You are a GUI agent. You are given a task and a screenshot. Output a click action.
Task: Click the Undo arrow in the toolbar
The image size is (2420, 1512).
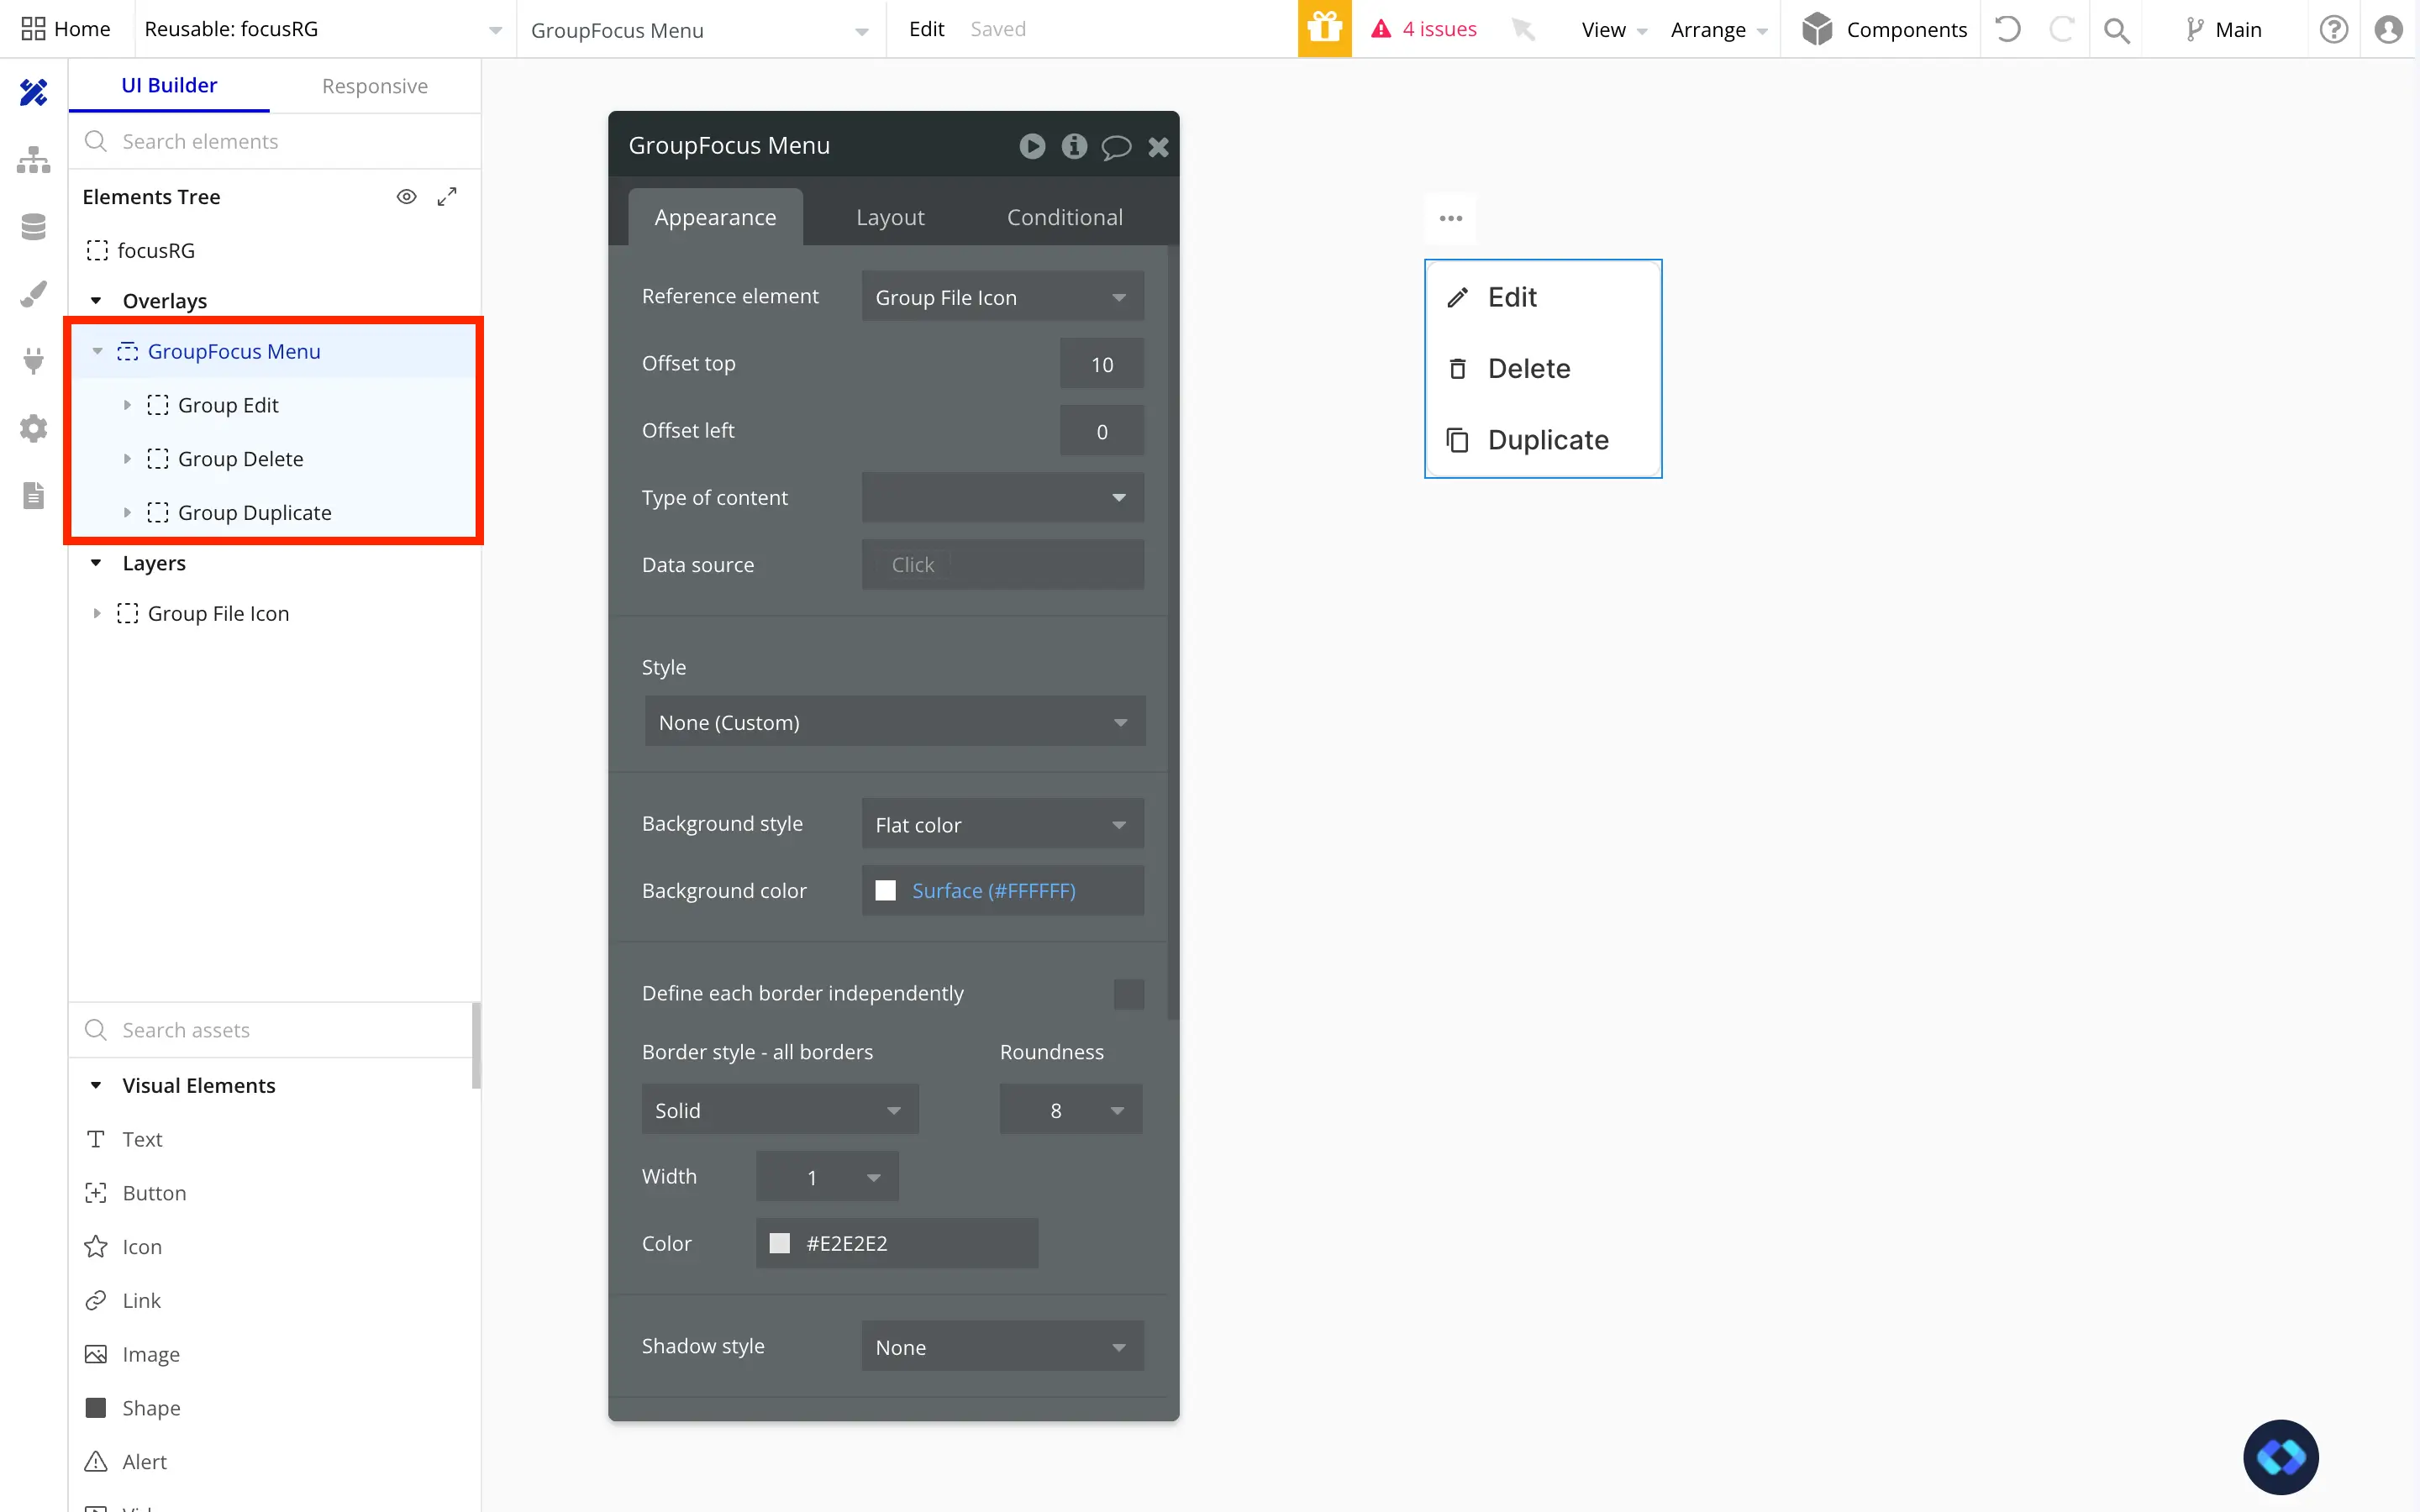coord(2008,29)
